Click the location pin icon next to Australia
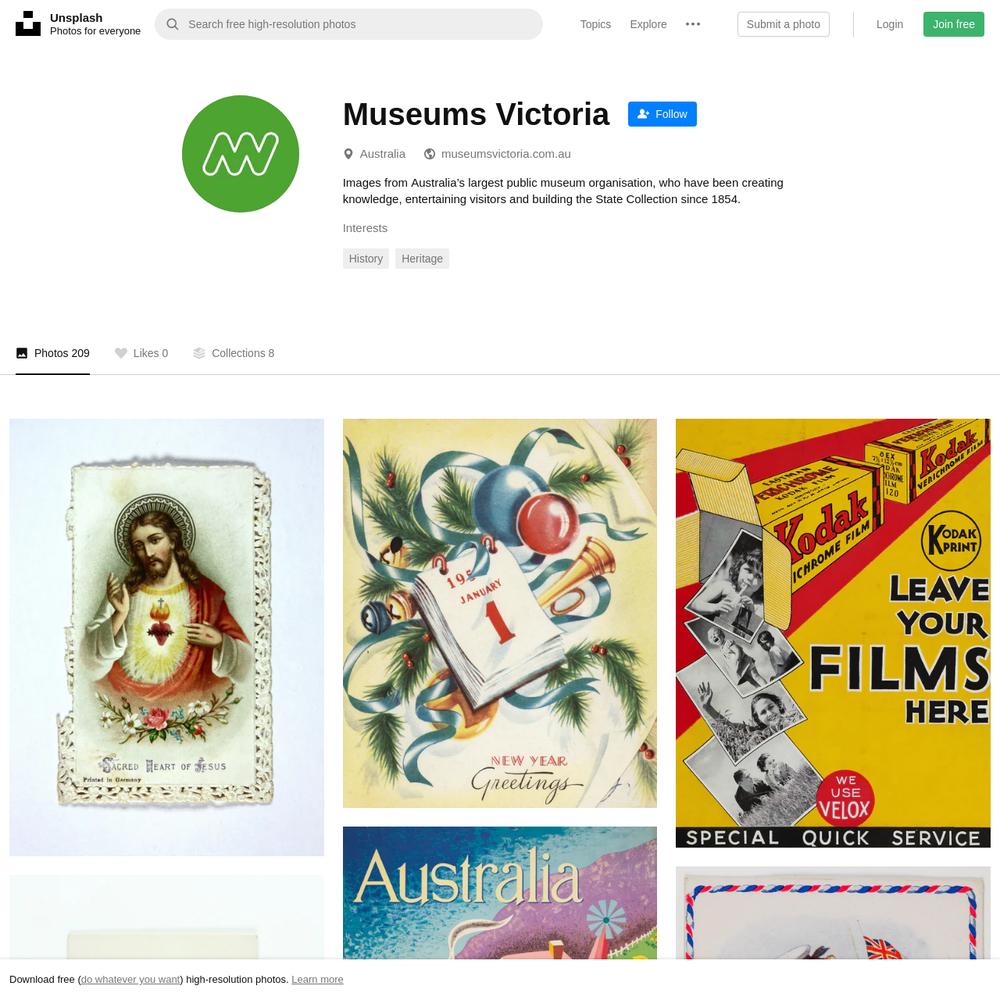This screenshot has width=1000, height=1000. pyautogui.click(x=348, y=154)
